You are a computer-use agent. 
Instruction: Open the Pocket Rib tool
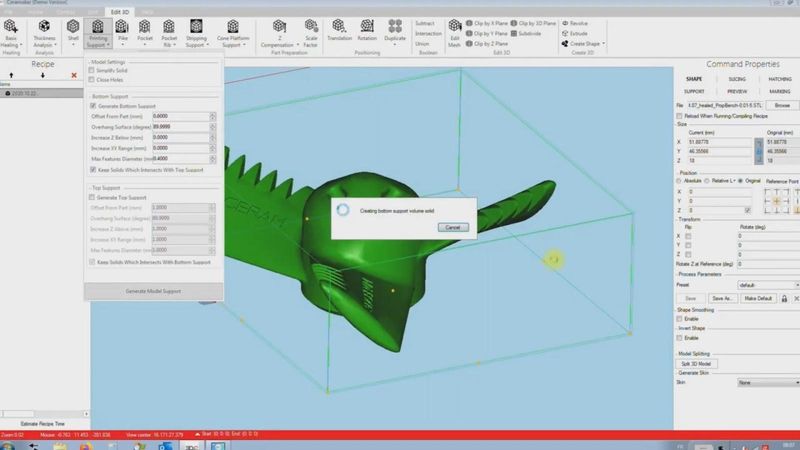[169, 32]
